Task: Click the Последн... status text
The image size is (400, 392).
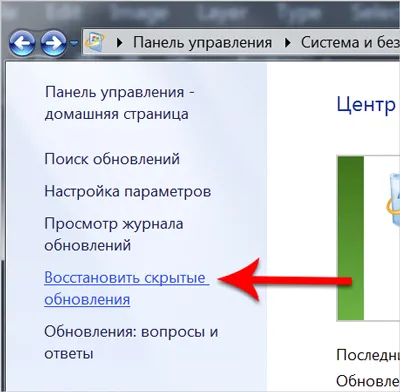Action: [368, 355]
